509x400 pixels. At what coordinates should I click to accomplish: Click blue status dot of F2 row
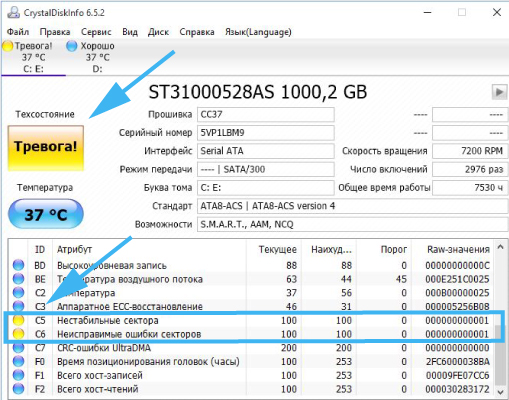tap(18, 389)
